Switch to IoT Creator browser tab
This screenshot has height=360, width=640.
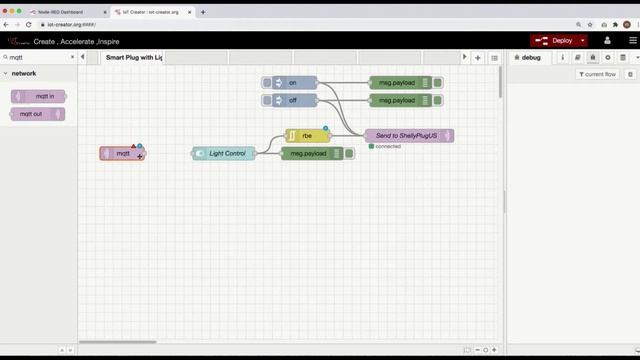[x=151, y=12]
